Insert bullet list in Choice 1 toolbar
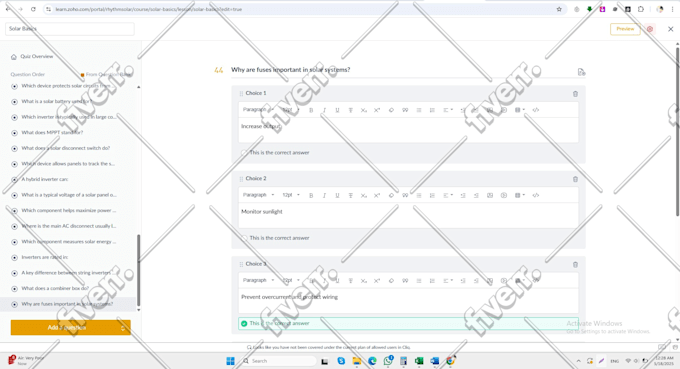This screenshot has height=369, width=680. (x=419, y=110)
